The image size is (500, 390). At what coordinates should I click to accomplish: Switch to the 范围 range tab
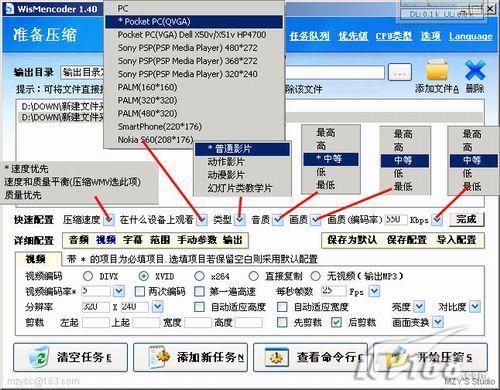pyautogui.click(x=160, y=240)
